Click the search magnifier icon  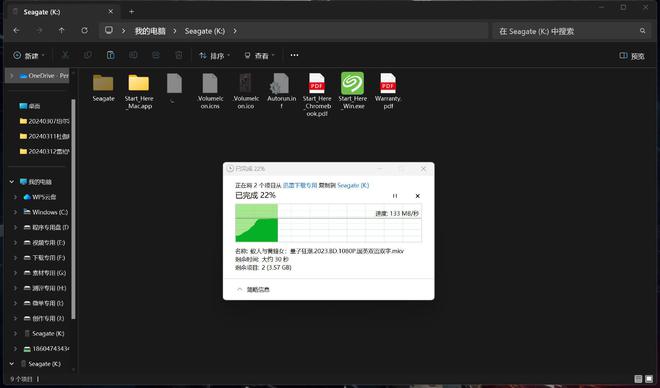point(642,31)
